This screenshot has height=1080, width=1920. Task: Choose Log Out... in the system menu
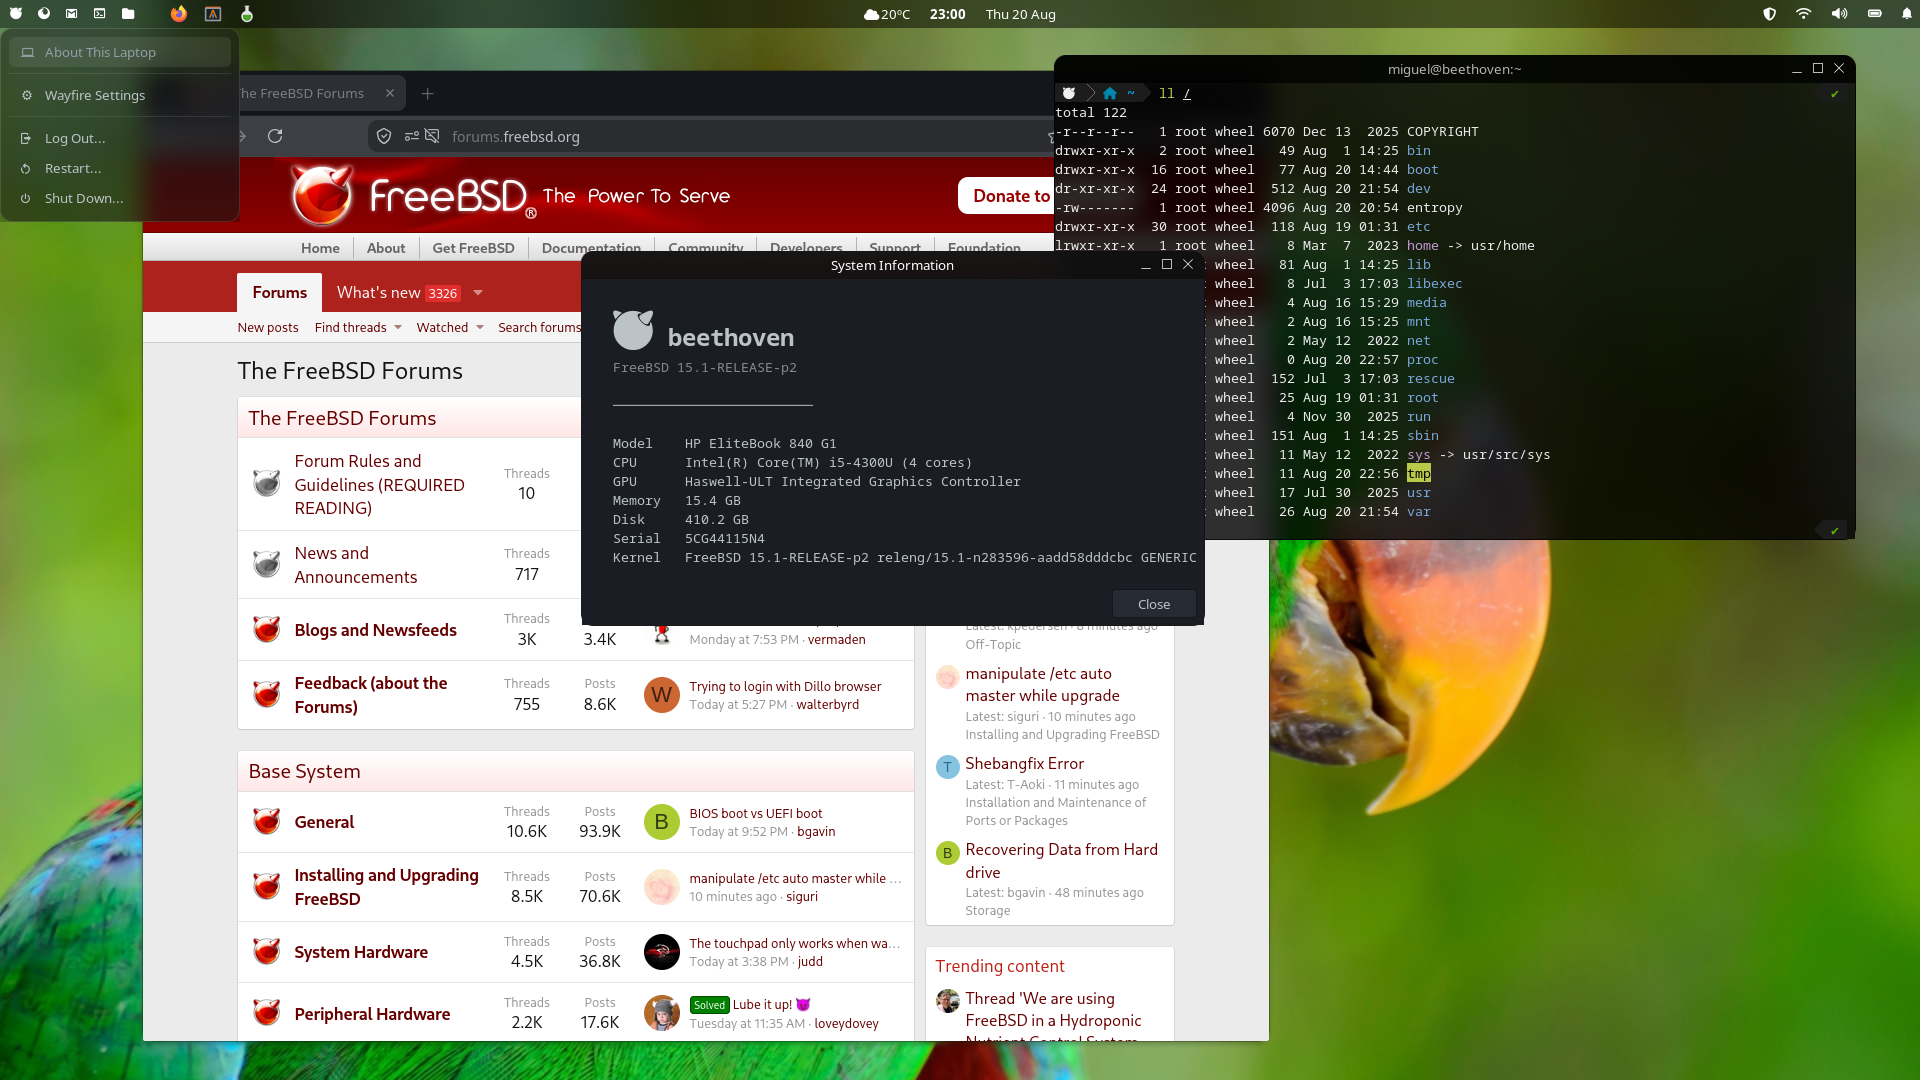click(x=120, y=138)
